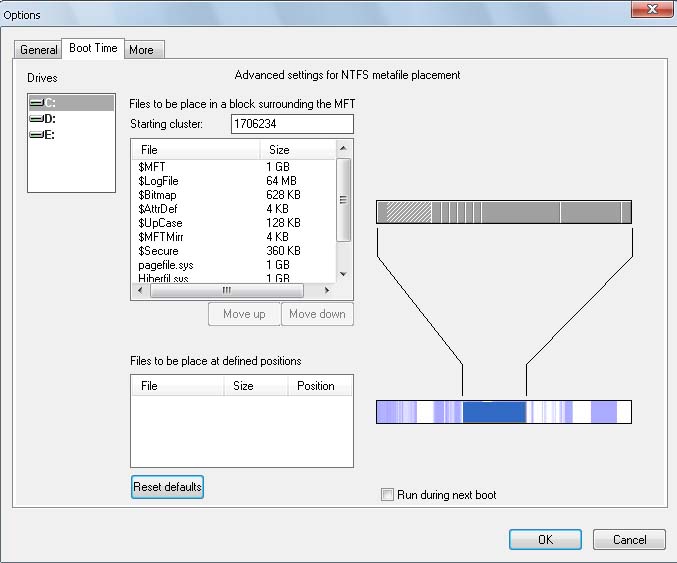Select the $MFTMirr file row

click(x=233, y=237)
